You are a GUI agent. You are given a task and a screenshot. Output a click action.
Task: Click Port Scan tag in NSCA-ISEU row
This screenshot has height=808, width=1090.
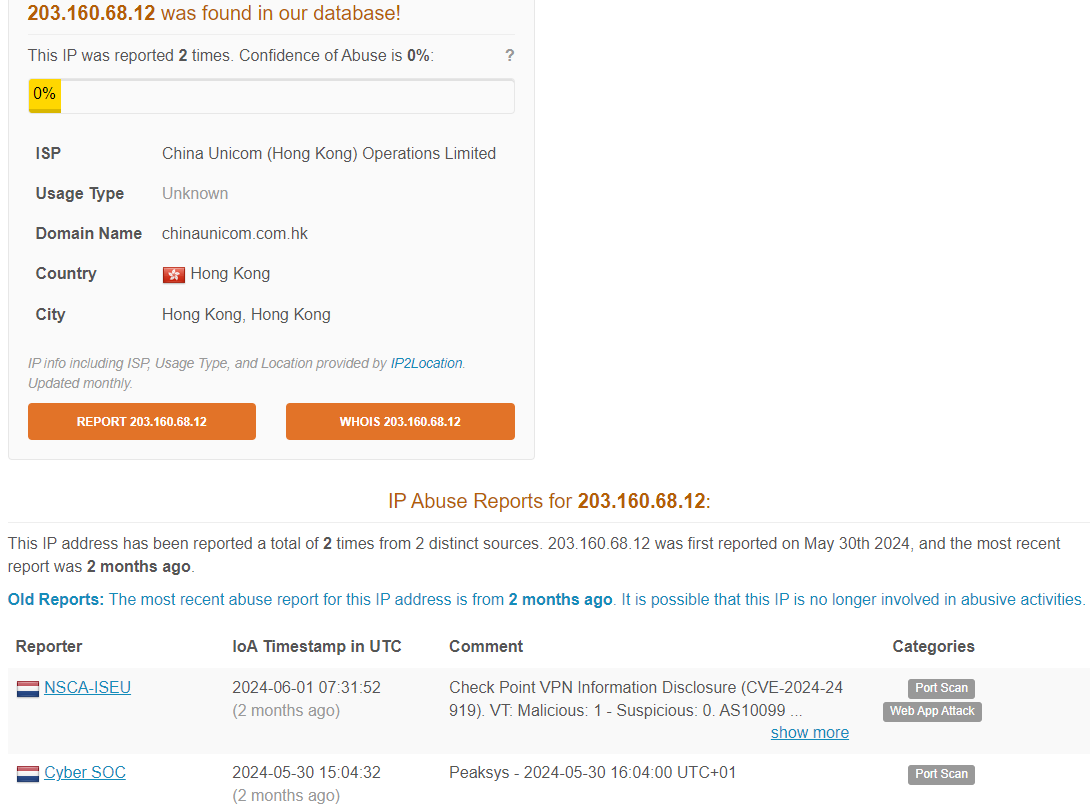(941, 688)
